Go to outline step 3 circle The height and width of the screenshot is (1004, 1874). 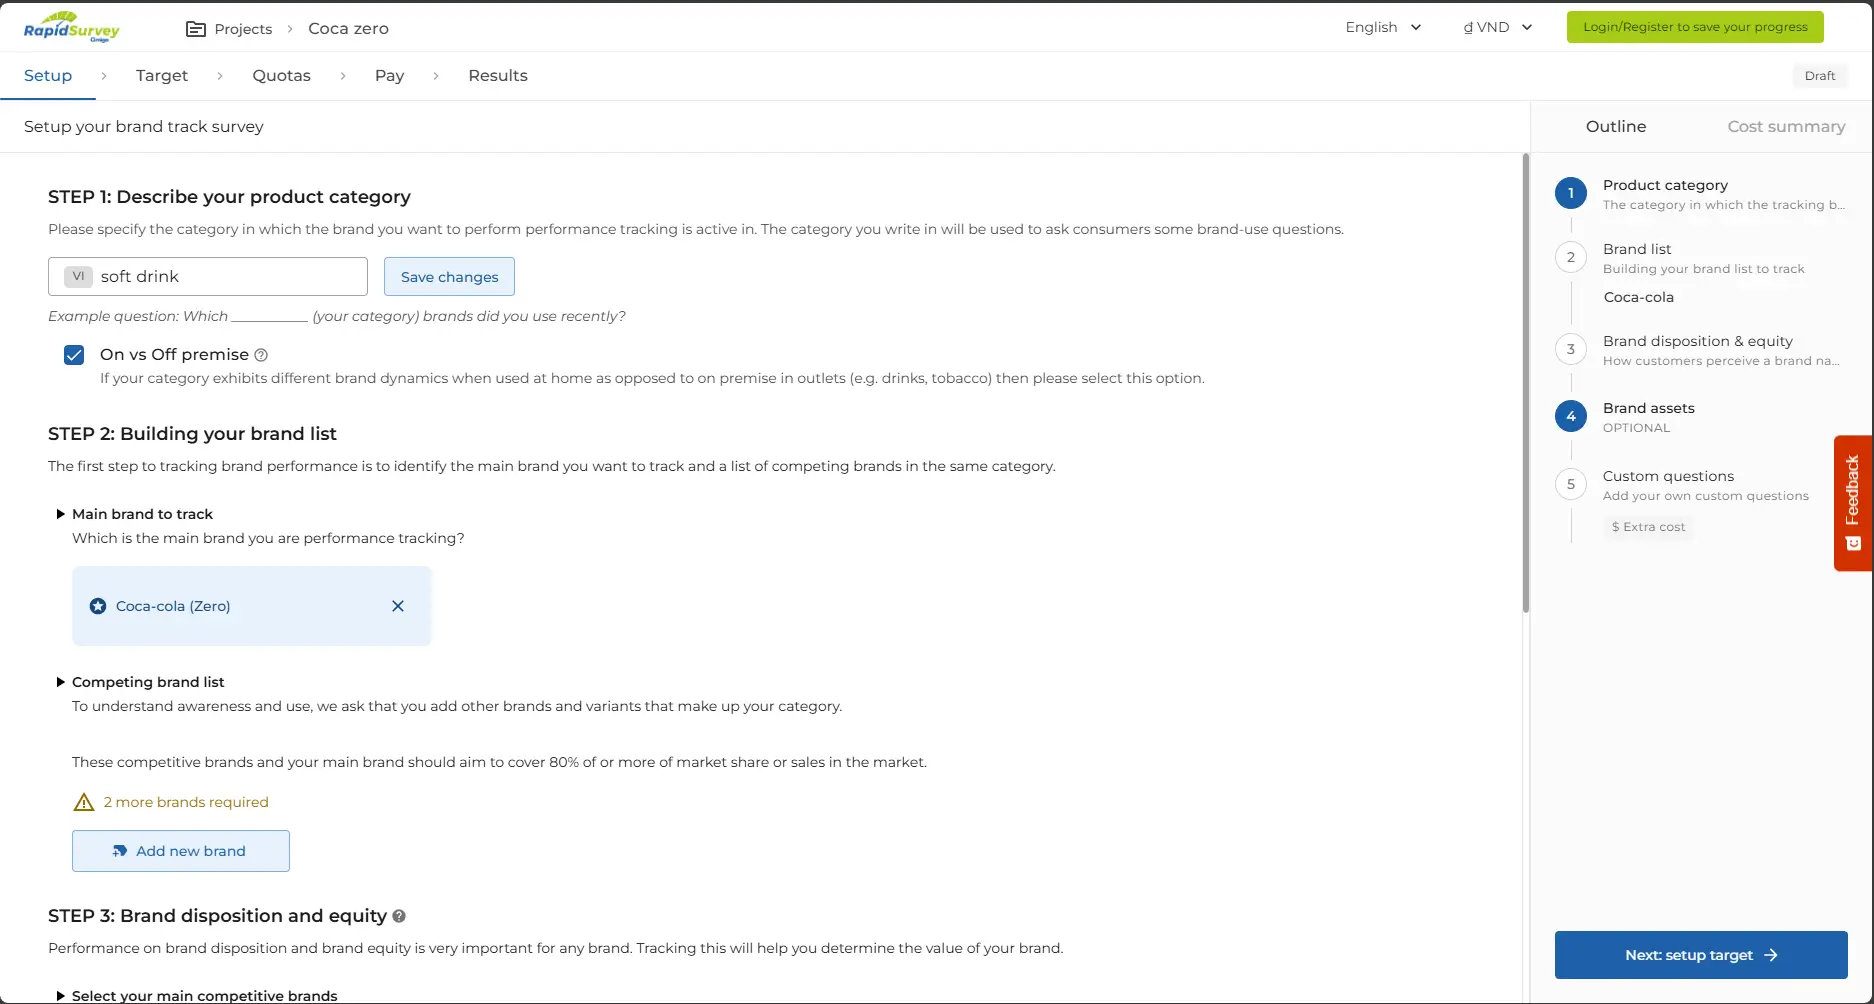[x=1571, y=349]
